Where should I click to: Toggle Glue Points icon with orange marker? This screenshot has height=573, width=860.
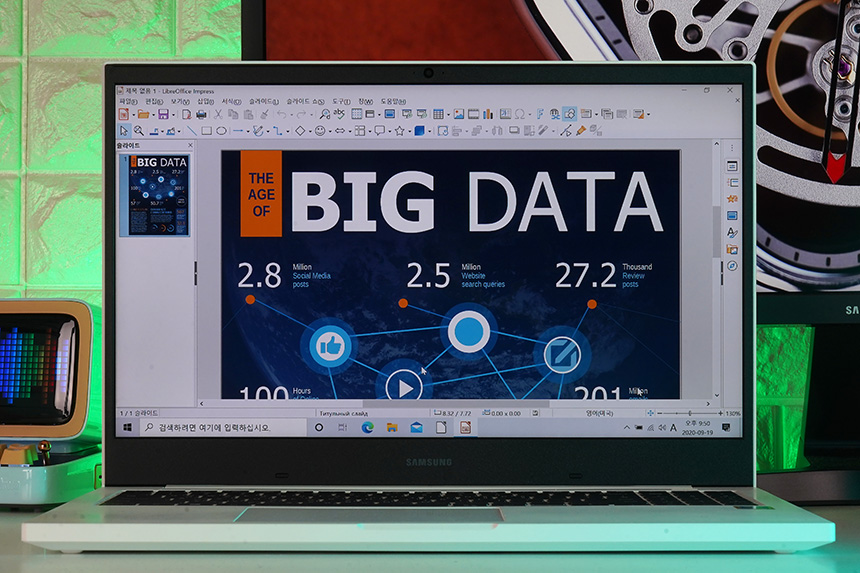tap(581, 131)
